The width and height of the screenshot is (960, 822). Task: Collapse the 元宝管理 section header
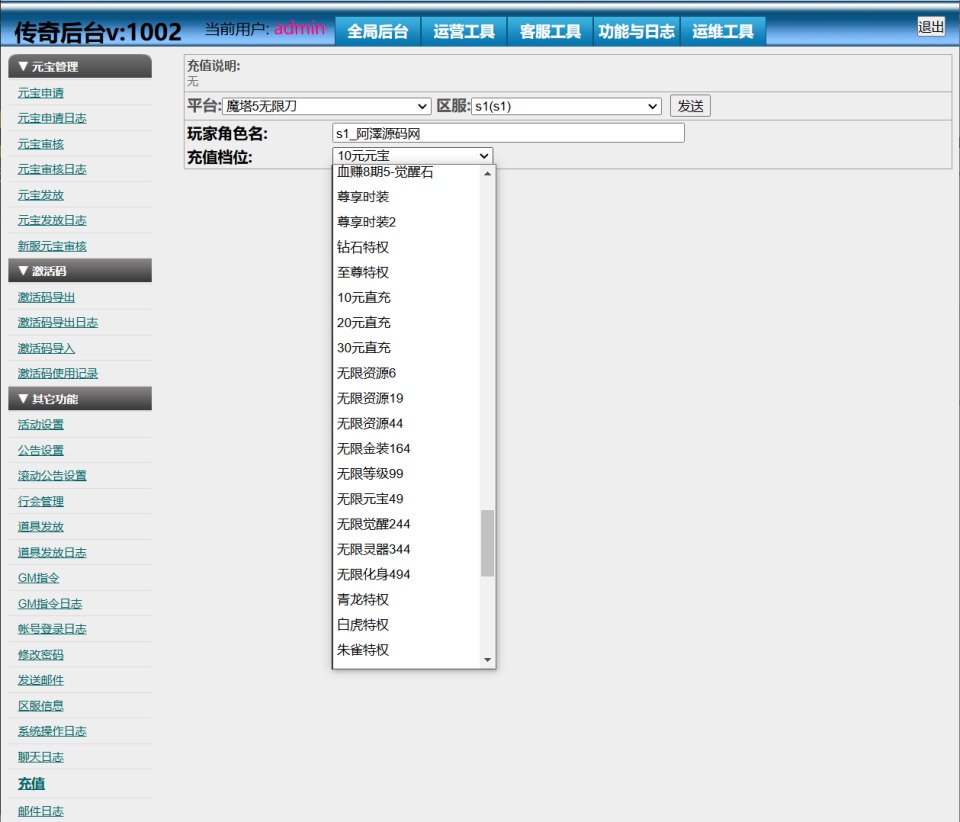80,66
